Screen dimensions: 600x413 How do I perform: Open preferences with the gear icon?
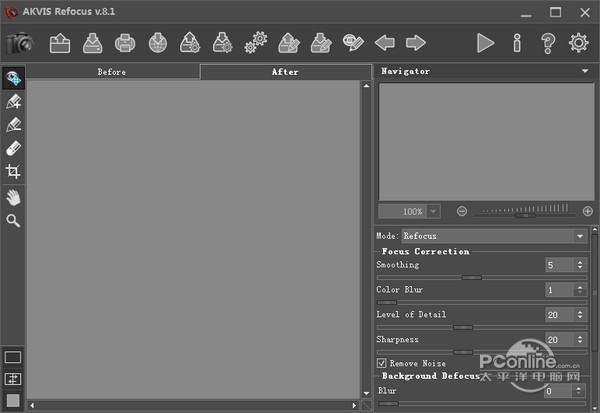[579, 43]
